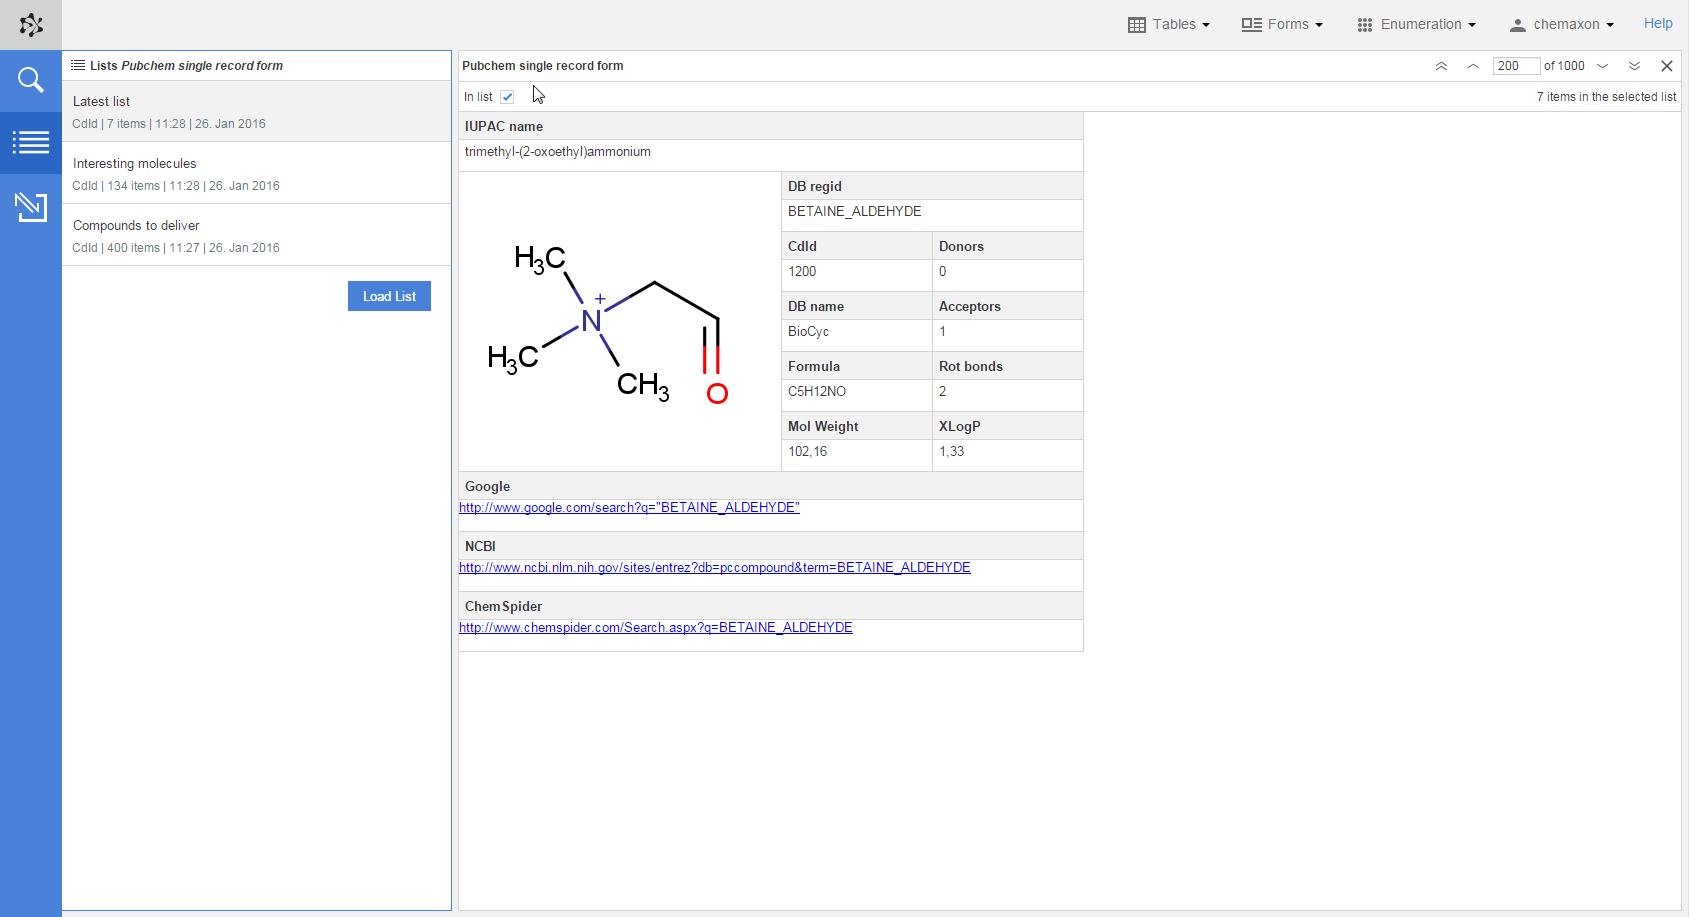Open the search panel in sidebar
Viewport: 1689px width, 917px height.
point(31,80)
